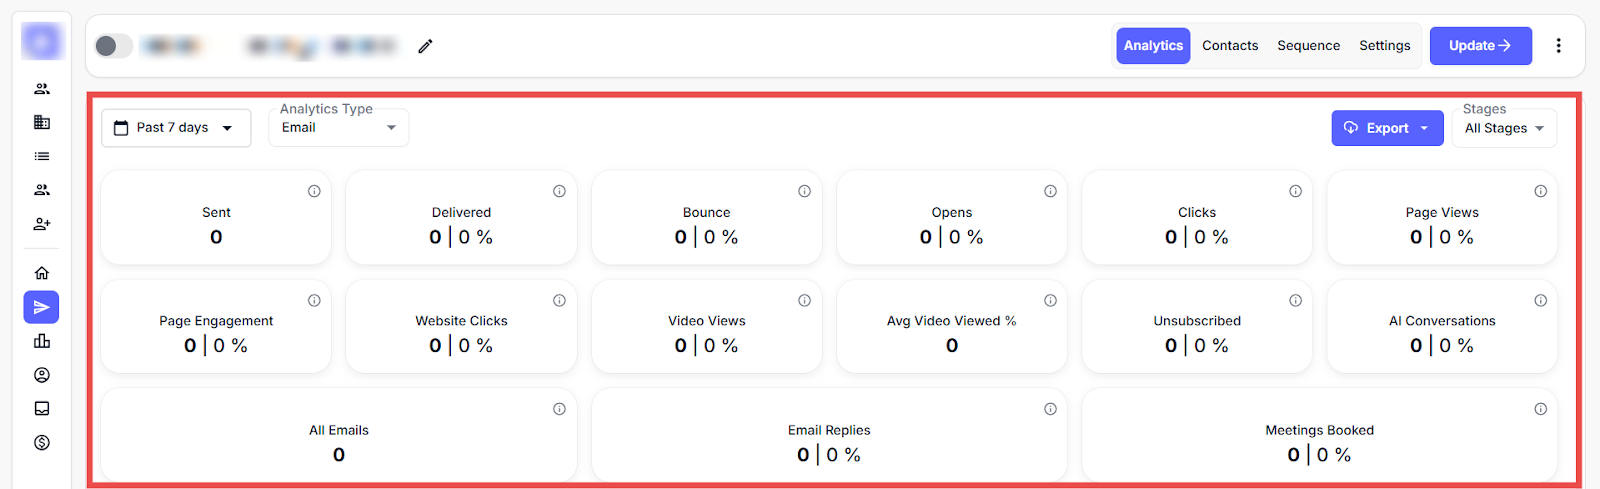Open the Settings tab
Image resolution: width=1600 pixels, height=489 pixels.
pos(1384,46)
